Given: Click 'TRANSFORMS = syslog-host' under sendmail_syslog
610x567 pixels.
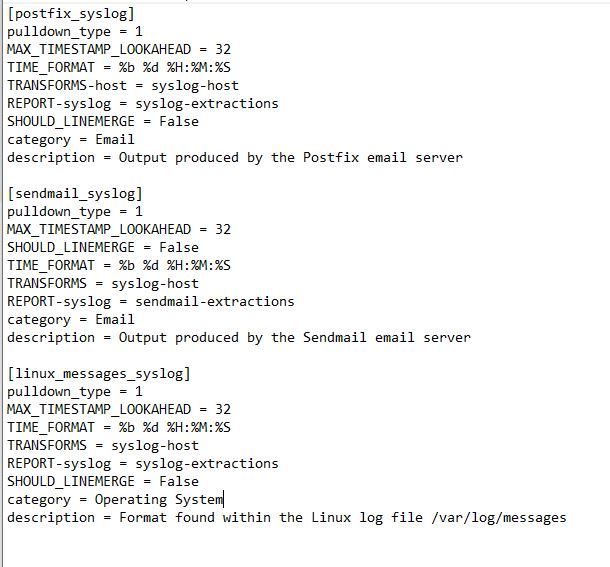Looking at the screenshot, I should [x=103, y=284].
